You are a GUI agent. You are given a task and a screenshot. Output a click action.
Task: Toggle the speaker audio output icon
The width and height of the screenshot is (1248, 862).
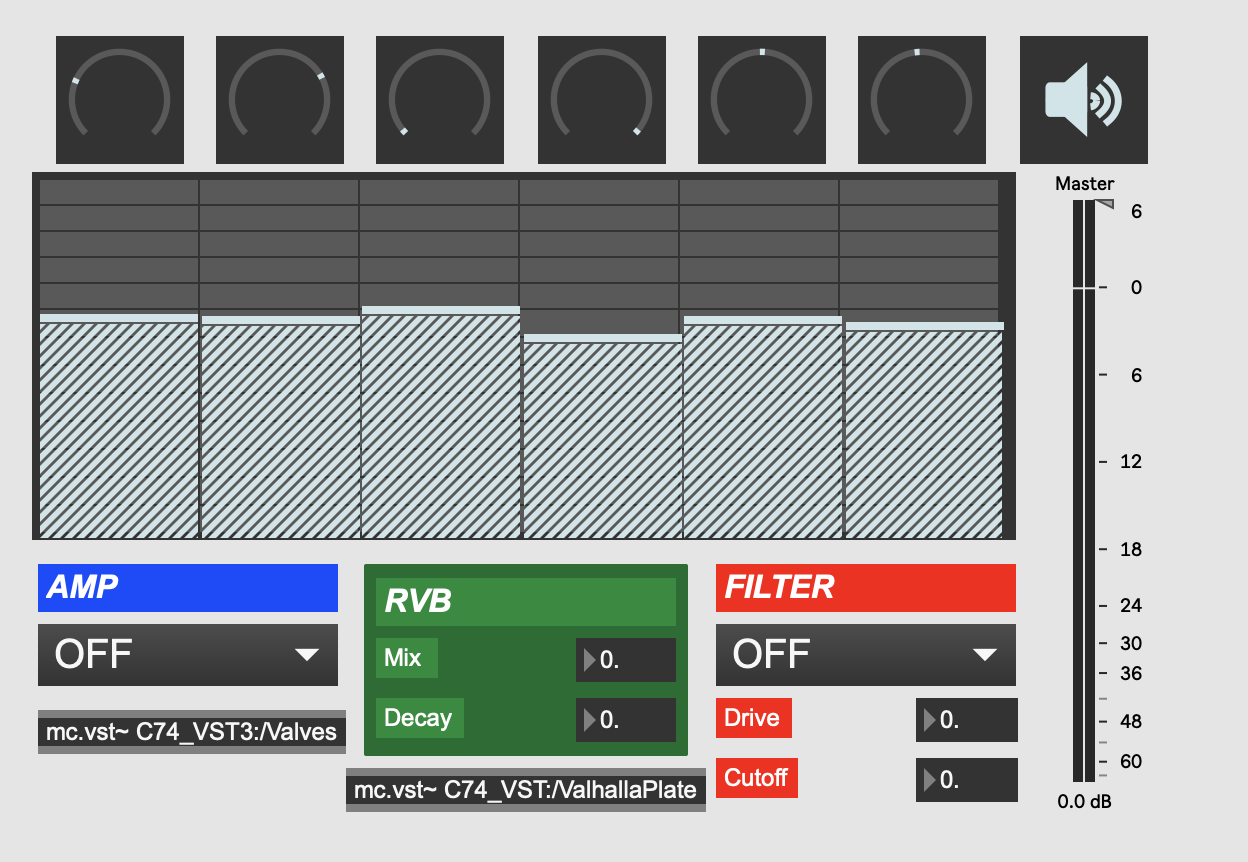tap(1083, 100)
